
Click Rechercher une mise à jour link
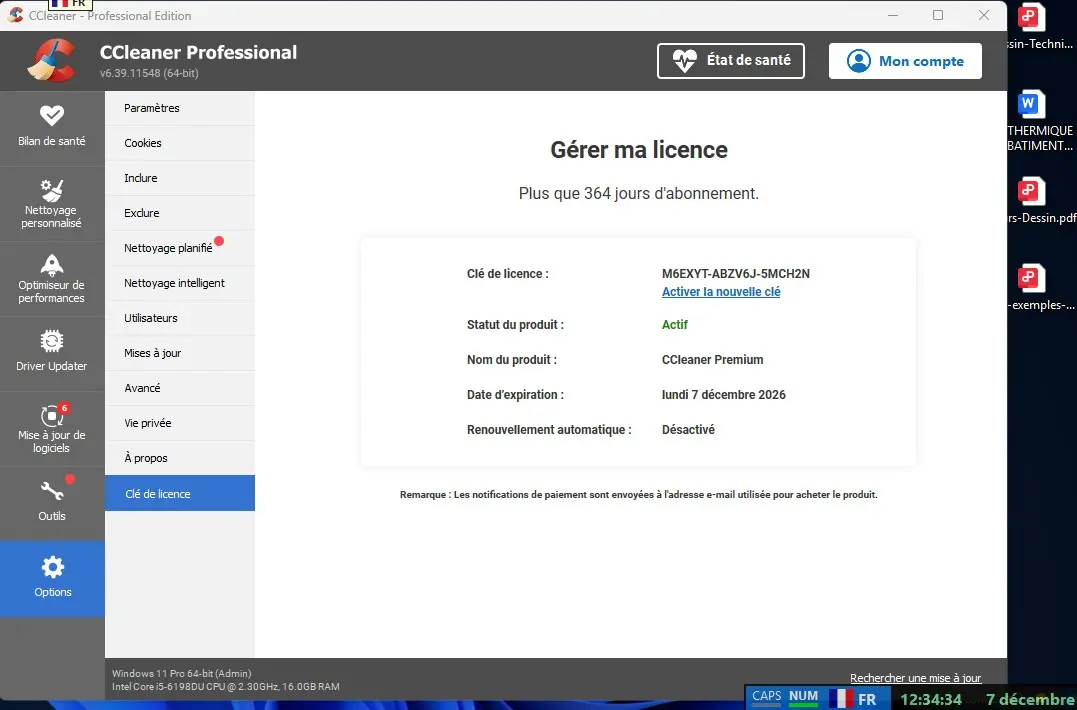point(915,678)
